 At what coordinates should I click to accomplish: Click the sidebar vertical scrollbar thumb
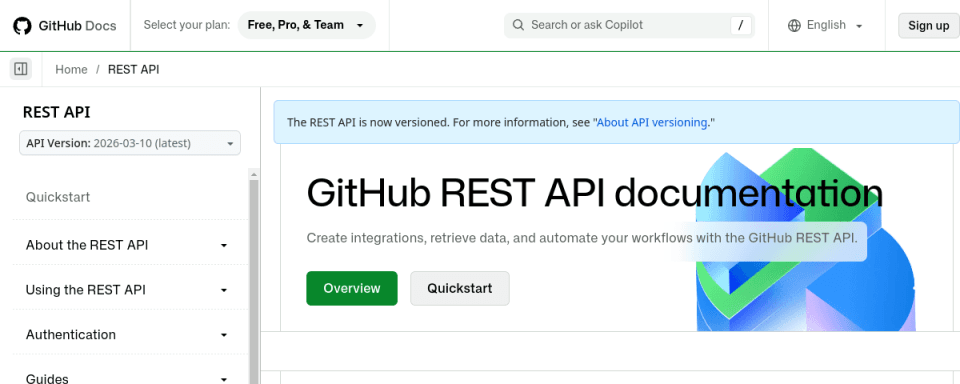[254, 282]
